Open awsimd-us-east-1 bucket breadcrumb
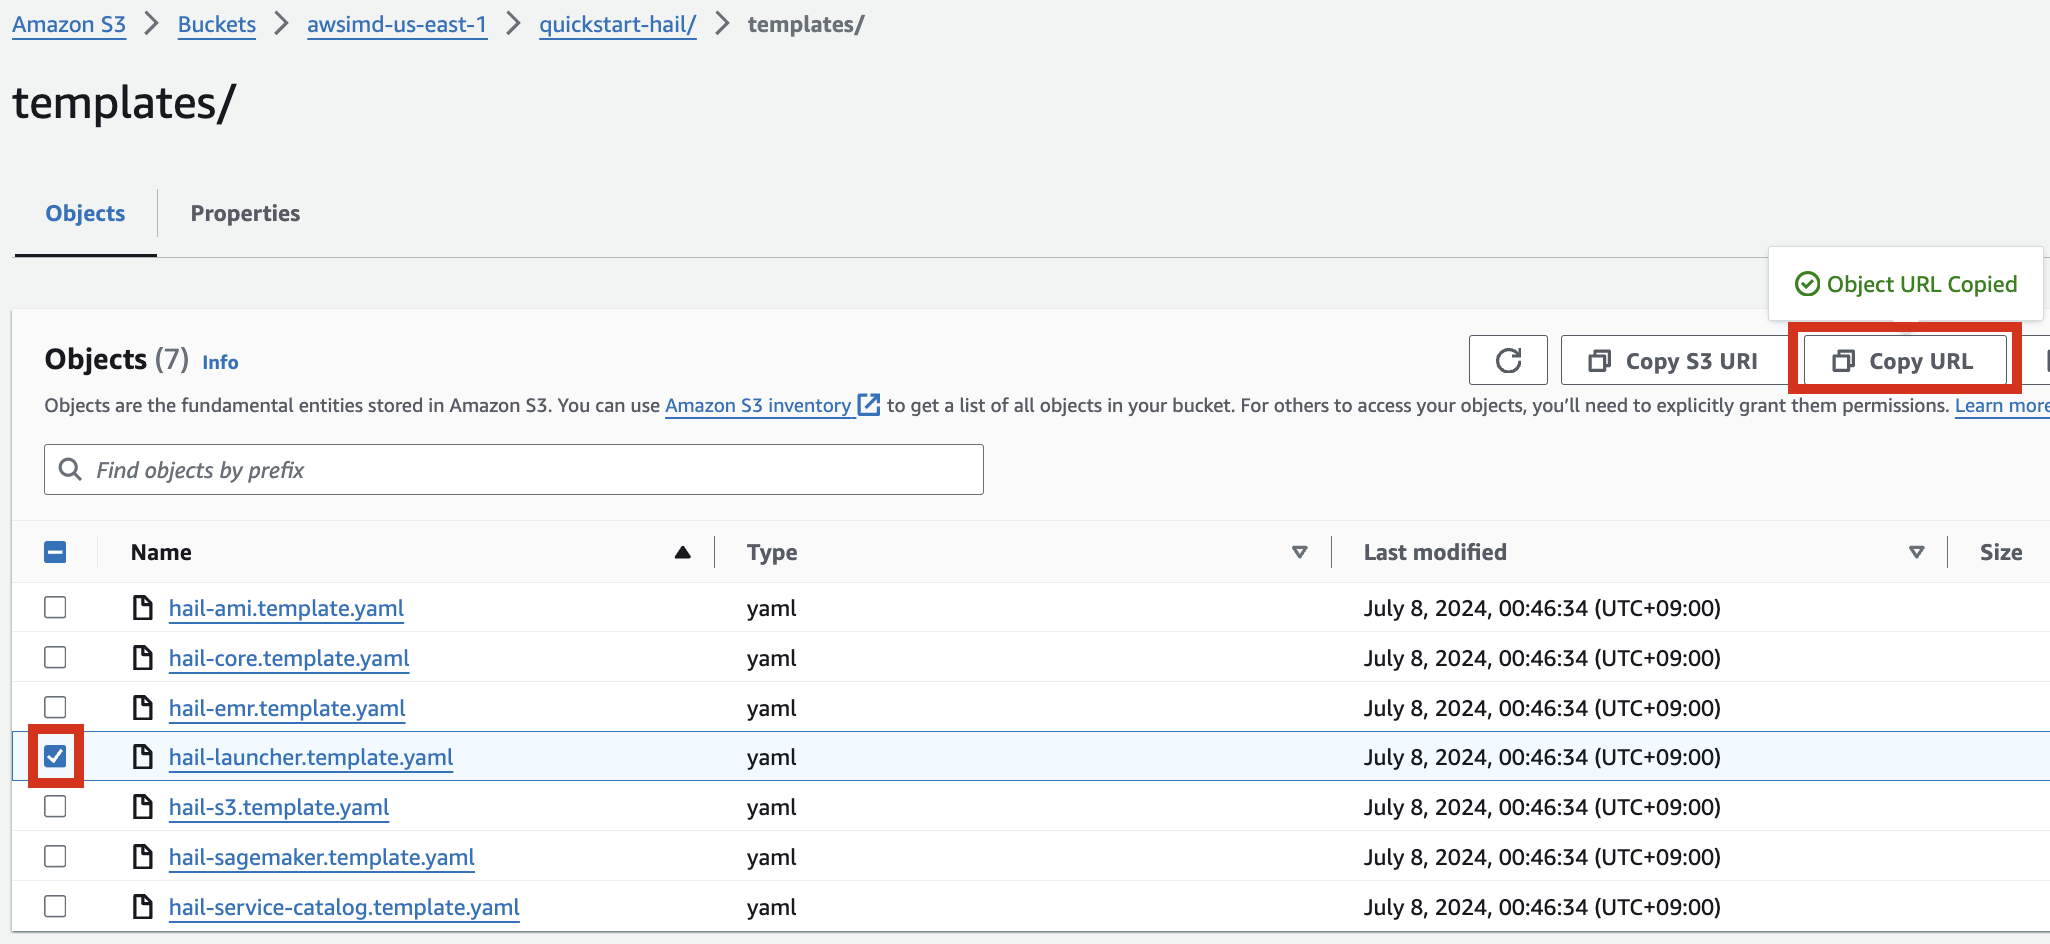This screenshot has width=2050, height=944. (x=397, y=24)
